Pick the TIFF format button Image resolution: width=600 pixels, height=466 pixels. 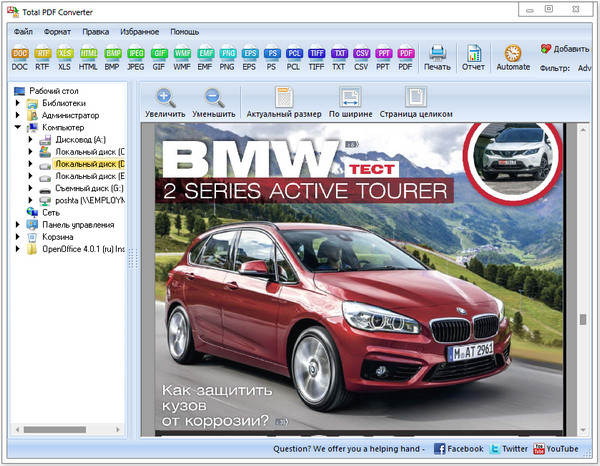click(x=317, y=58)
